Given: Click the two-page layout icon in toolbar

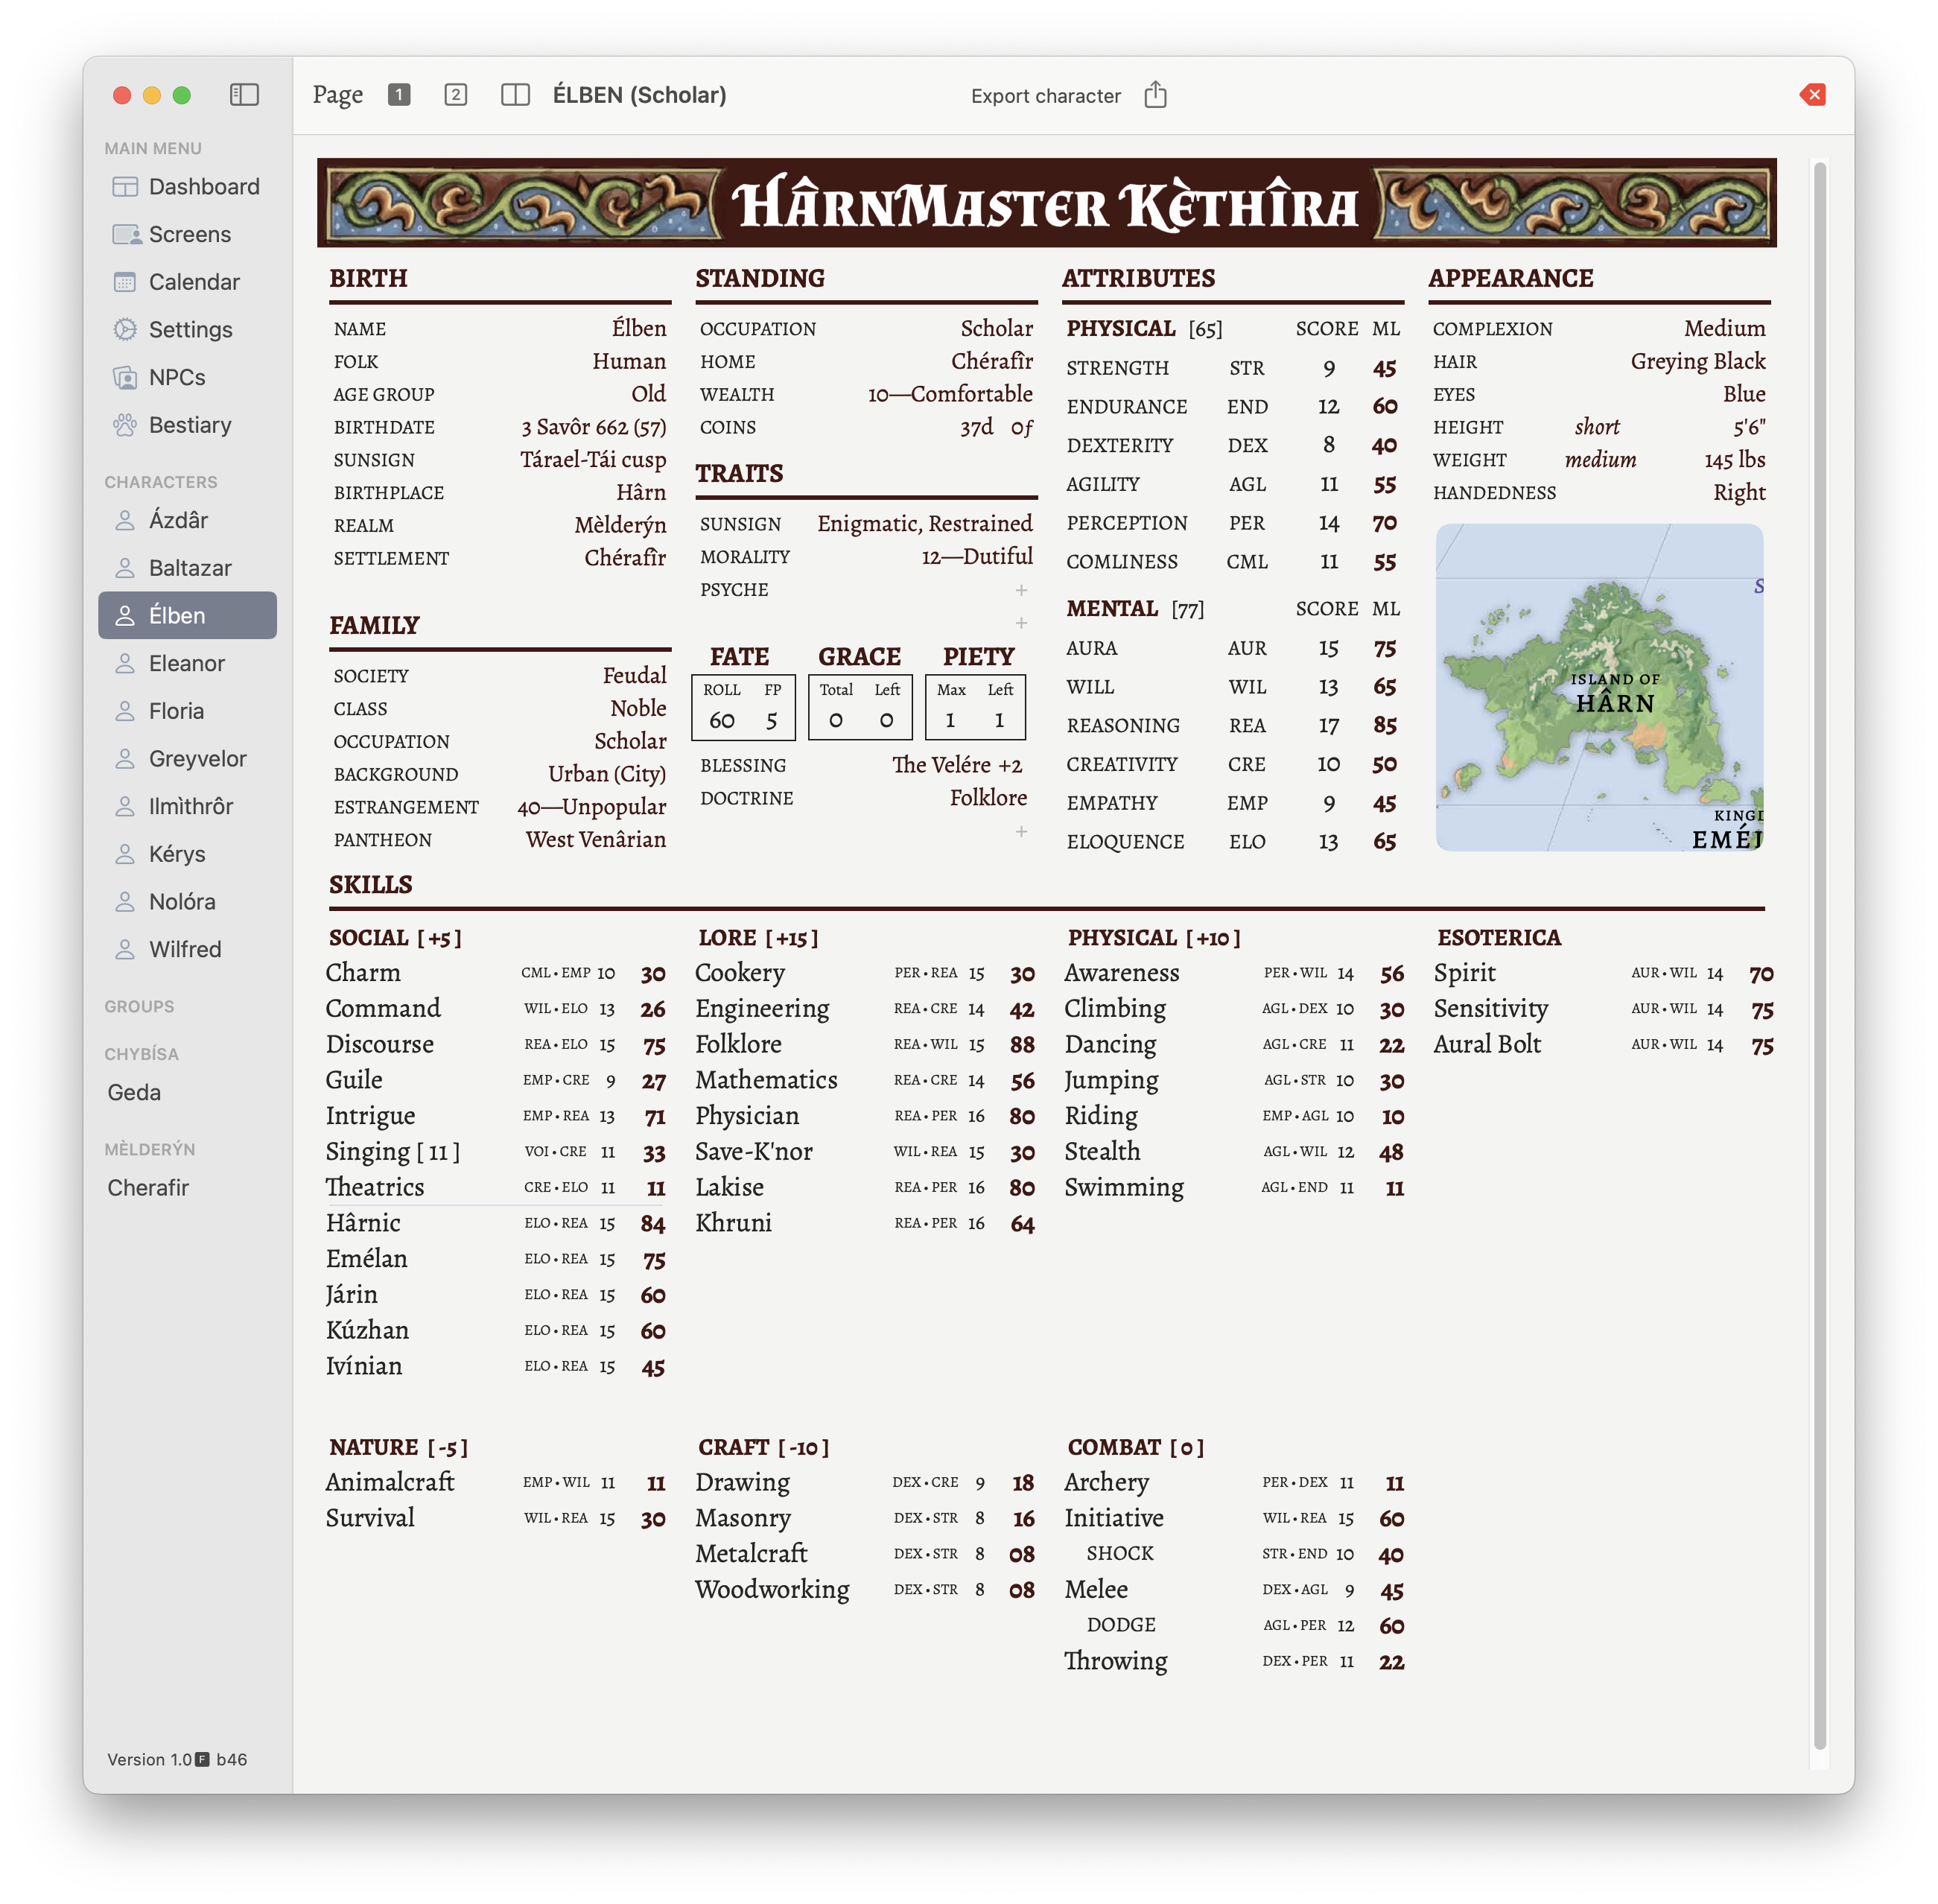Looking at the screenshot, I should tap(517, 95).
